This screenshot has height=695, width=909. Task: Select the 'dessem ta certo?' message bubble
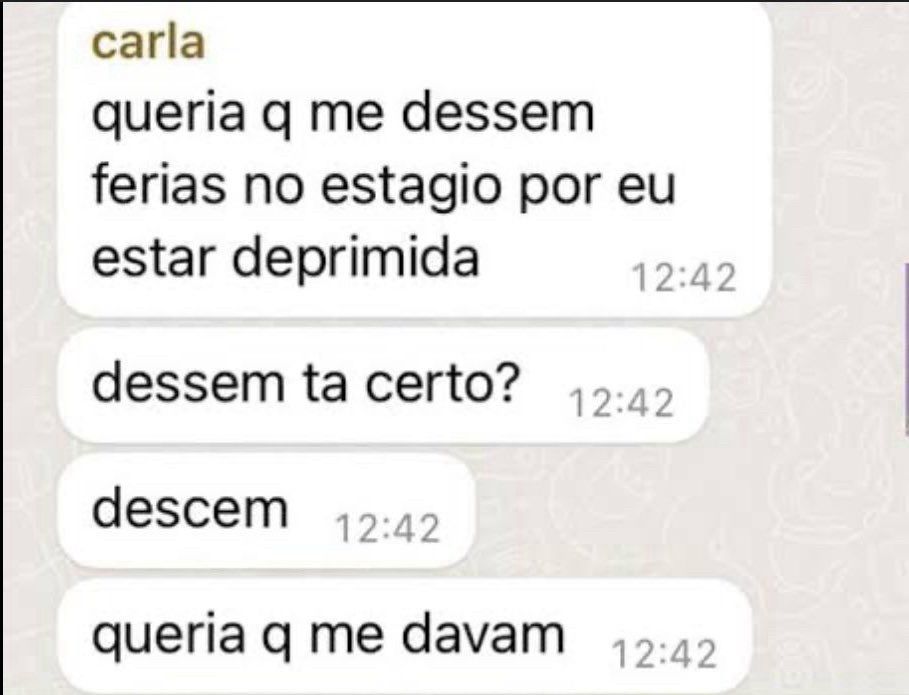384,386
